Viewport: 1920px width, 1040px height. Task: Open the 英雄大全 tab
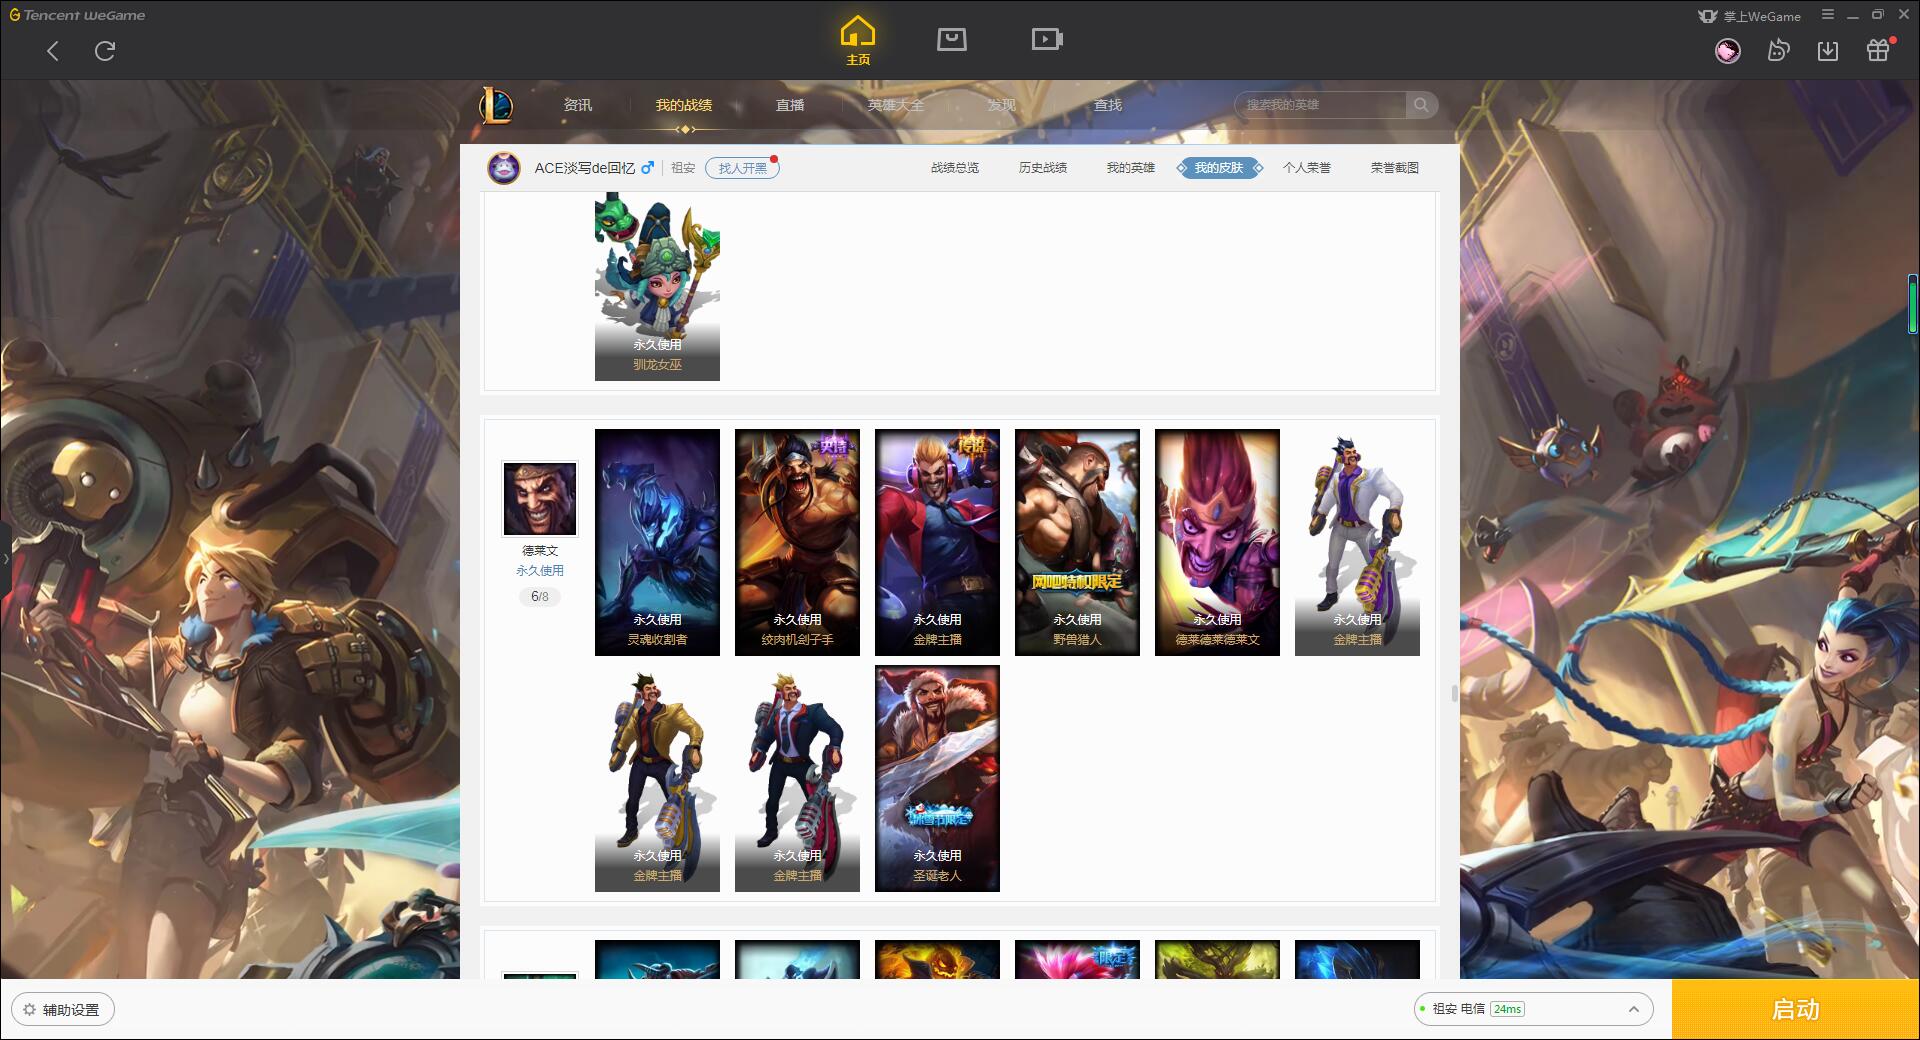(896, 105)
